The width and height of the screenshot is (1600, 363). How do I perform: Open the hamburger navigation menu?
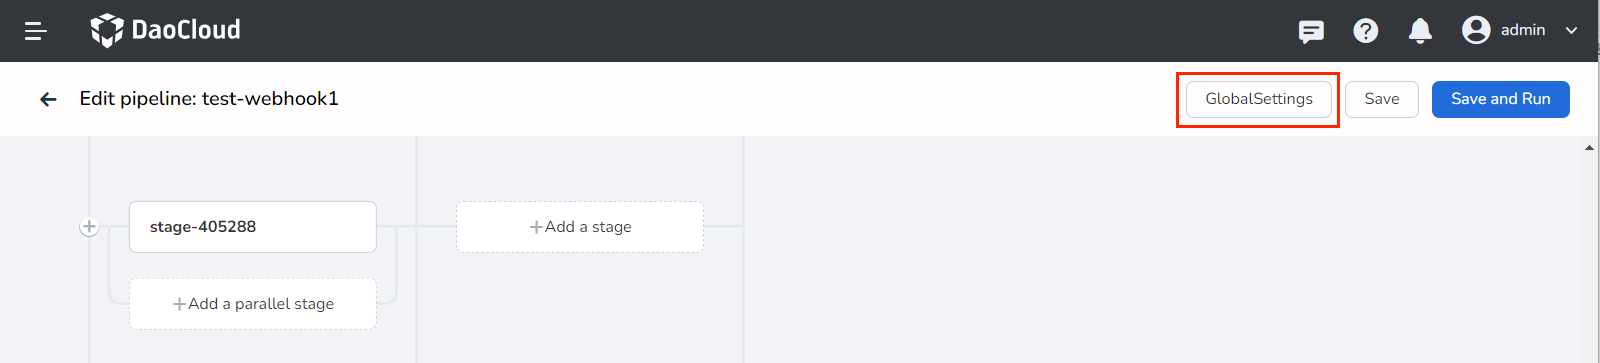[36, 31]
